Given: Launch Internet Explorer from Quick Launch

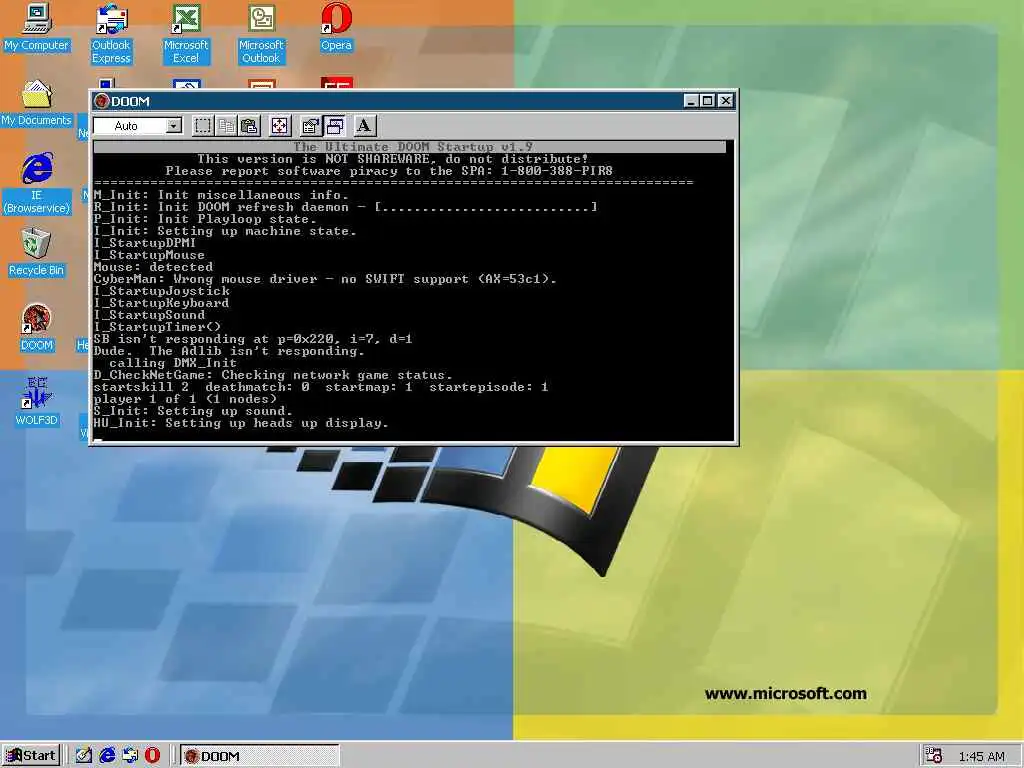Looking at the screenshot, I should [106, 756].
